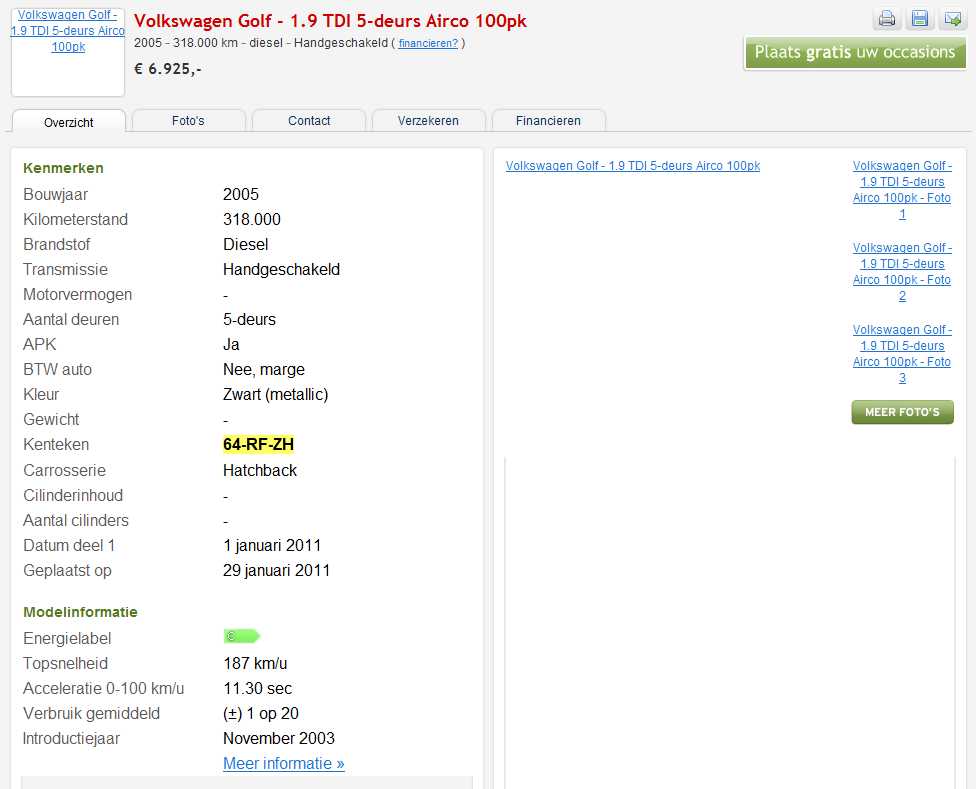The image size is (976, 789).
Task: Click the Aantal deuren value 5-deurs
Action: [x=249, y=319]
